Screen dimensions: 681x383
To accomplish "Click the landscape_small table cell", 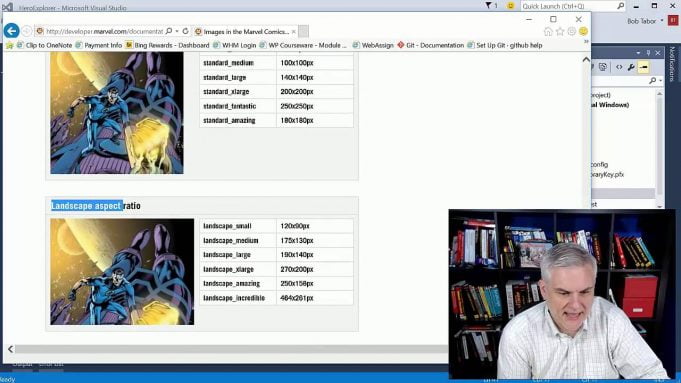I will tap(238, 226).
